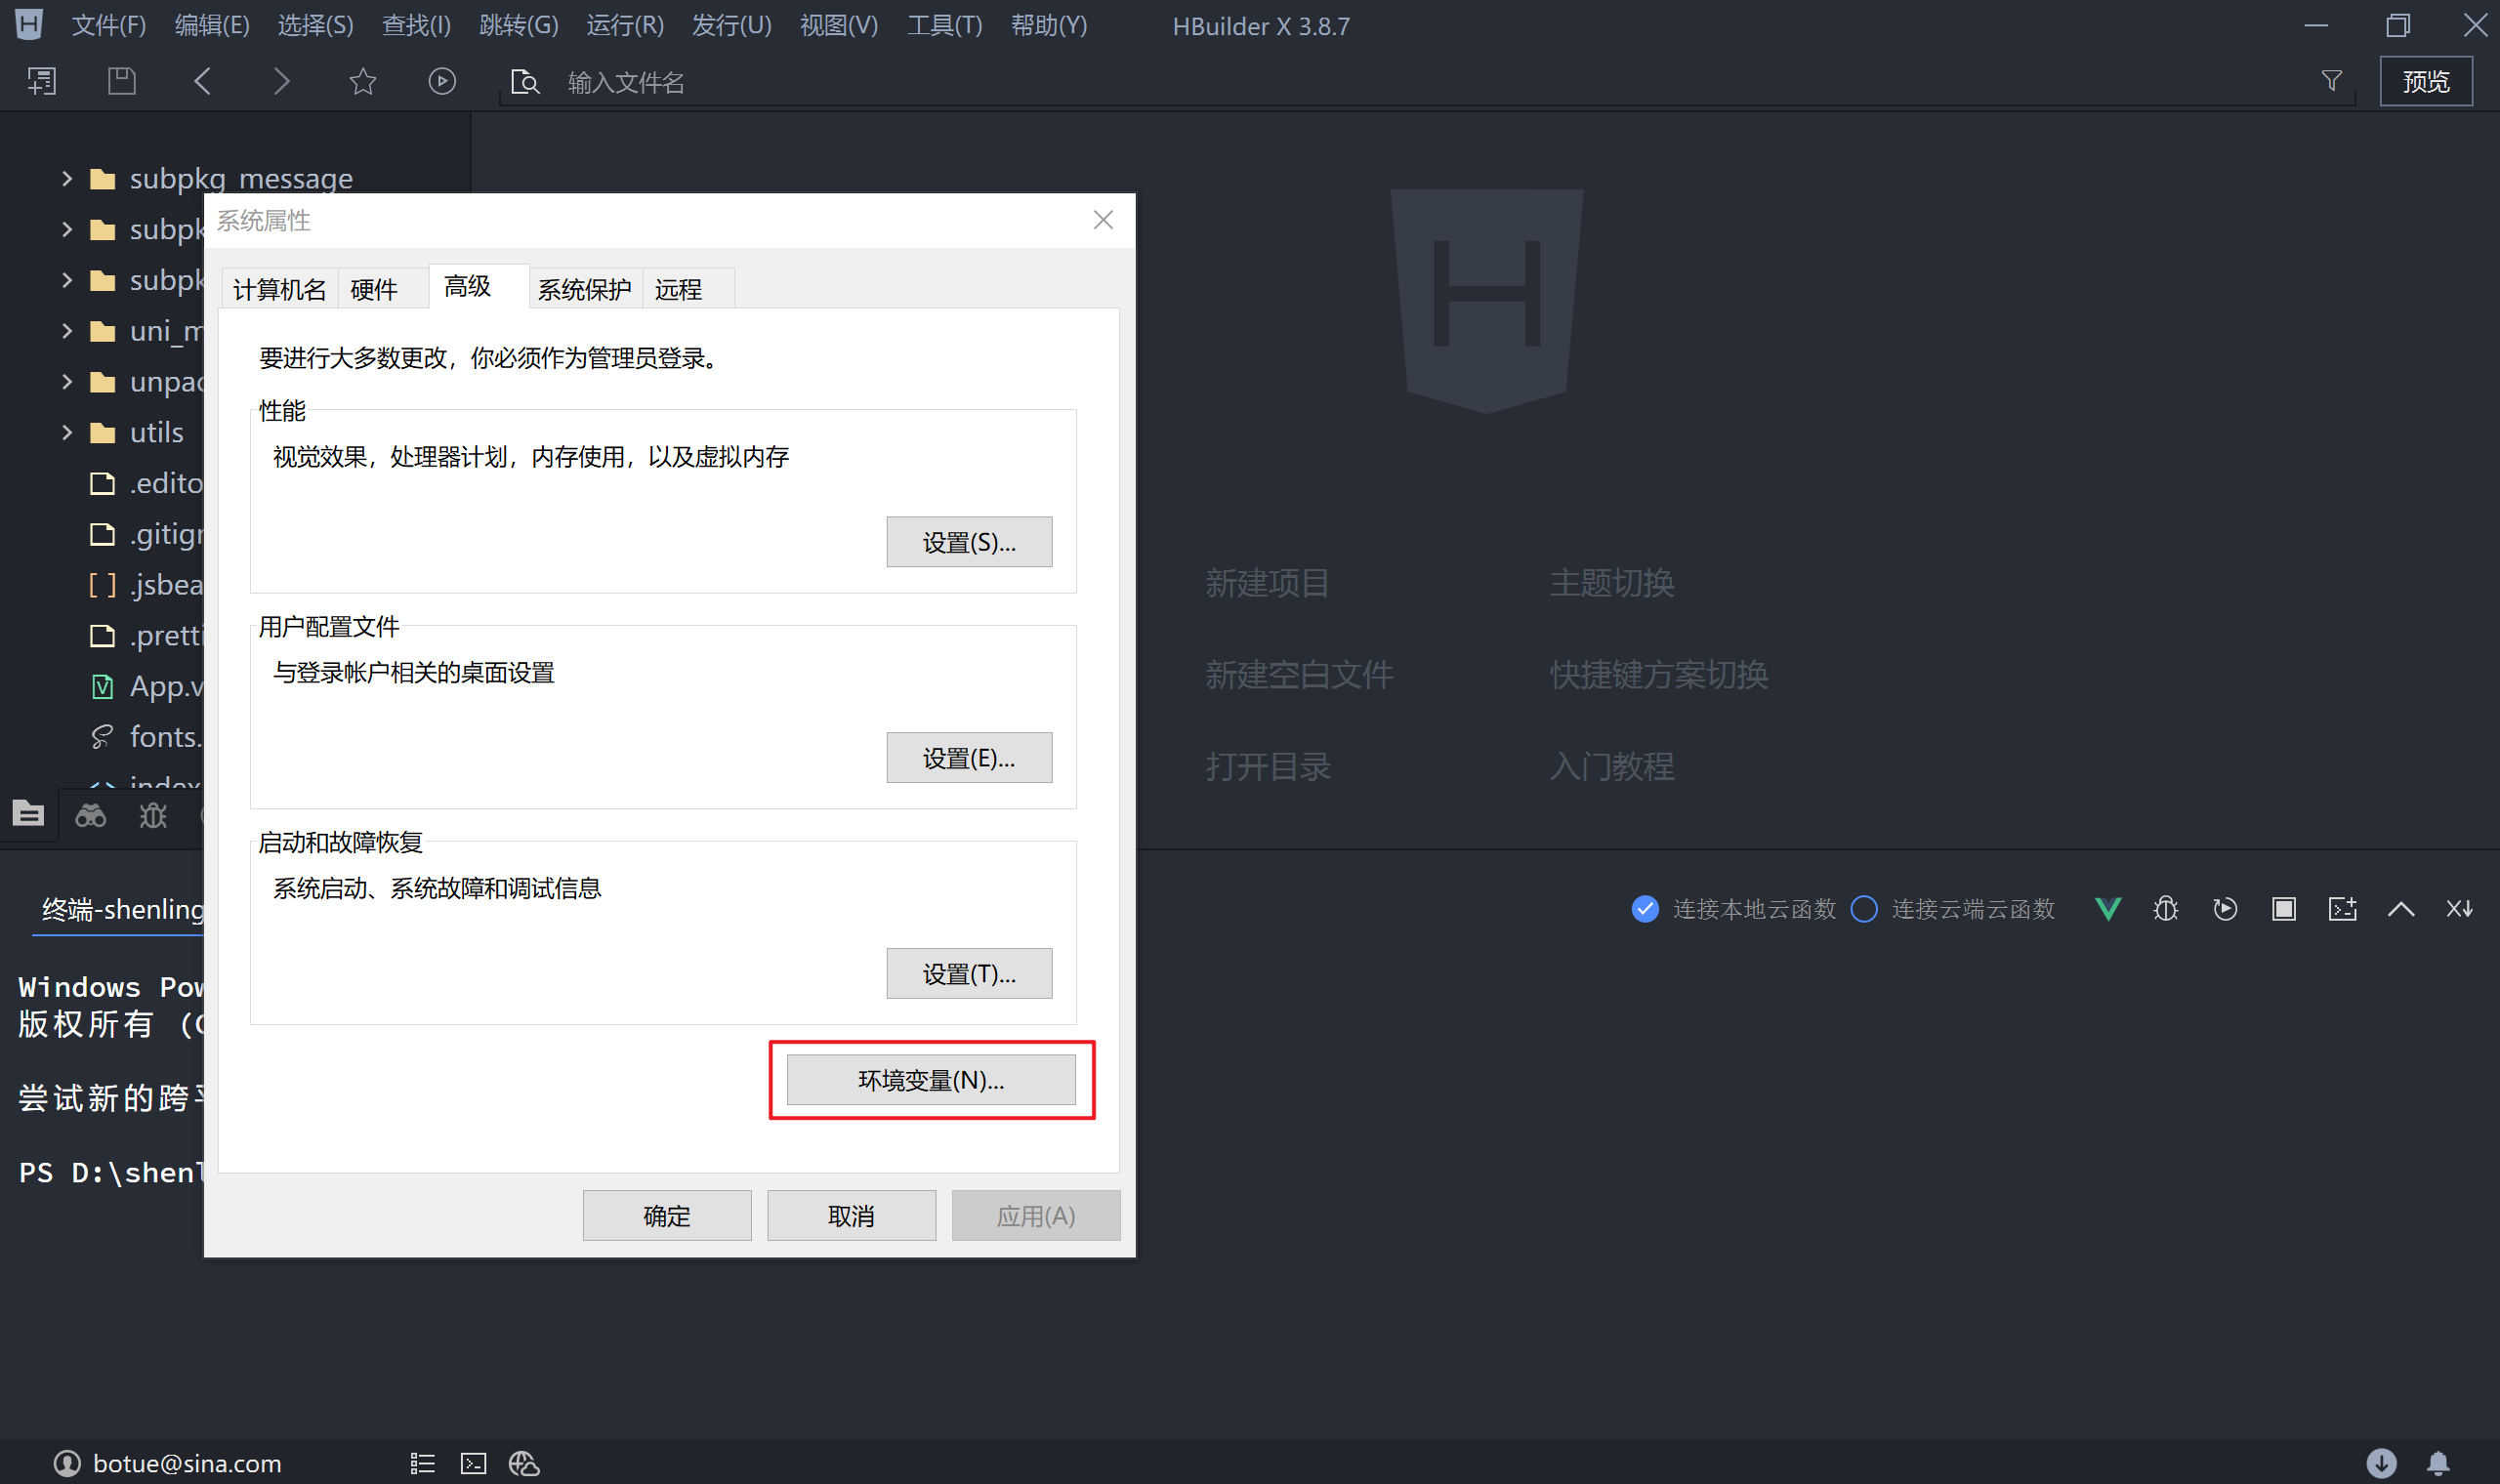Click the bookmark star icon
This screenshot has width=2500, height=1484.
(362, 81)
